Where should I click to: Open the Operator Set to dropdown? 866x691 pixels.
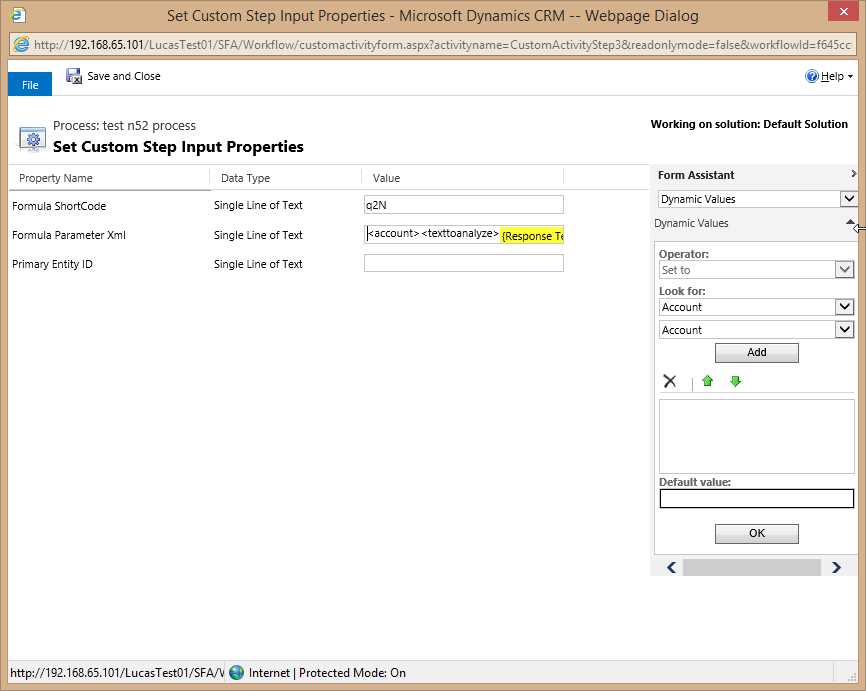844,270
